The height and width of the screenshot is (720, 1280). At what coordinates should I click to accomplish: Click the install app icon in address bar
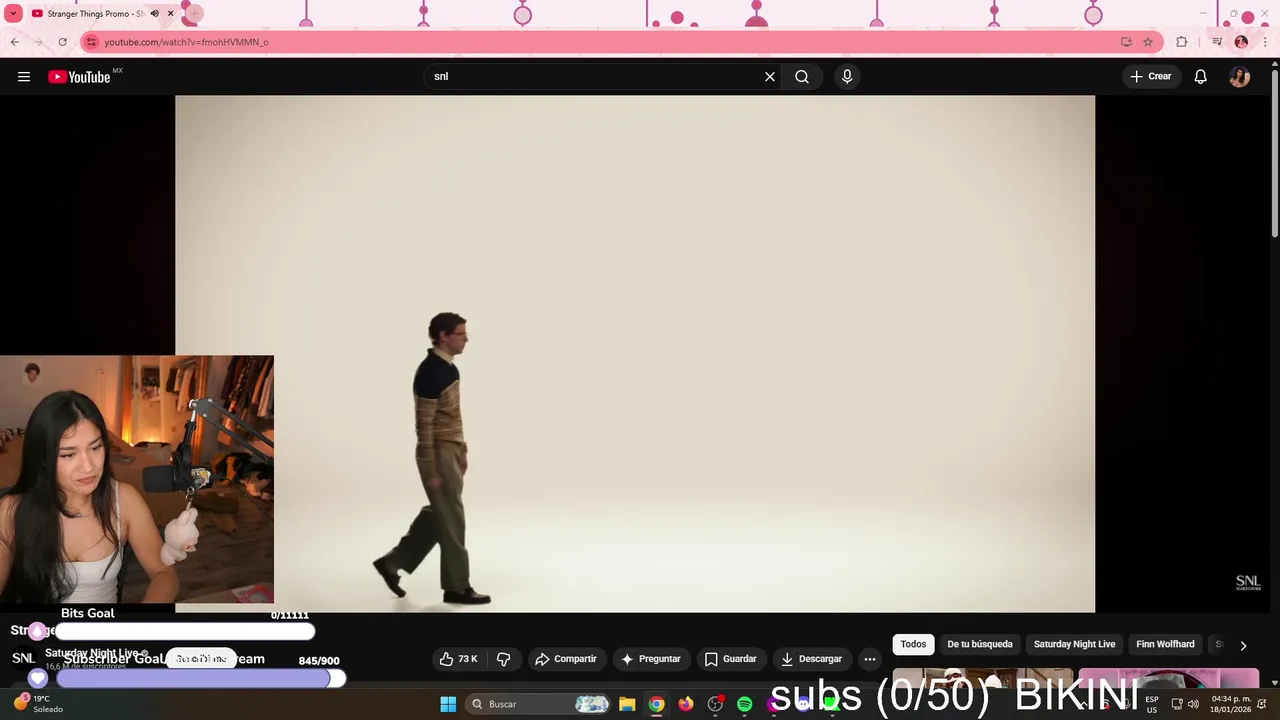pos(1126,42)
